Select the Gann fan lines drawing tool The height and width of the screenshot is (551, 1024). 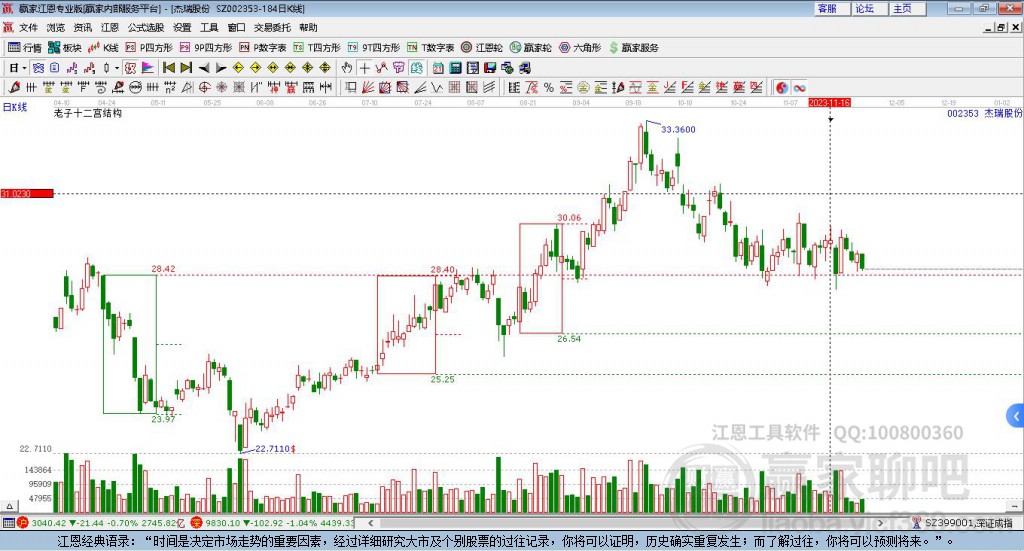click(x=368, y=87)
